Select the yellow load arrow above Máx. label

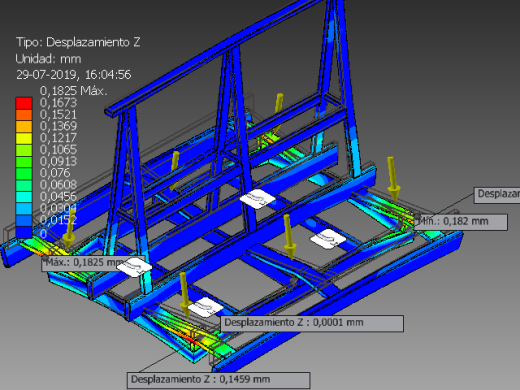pyautogui.click(x=69, y=230)
